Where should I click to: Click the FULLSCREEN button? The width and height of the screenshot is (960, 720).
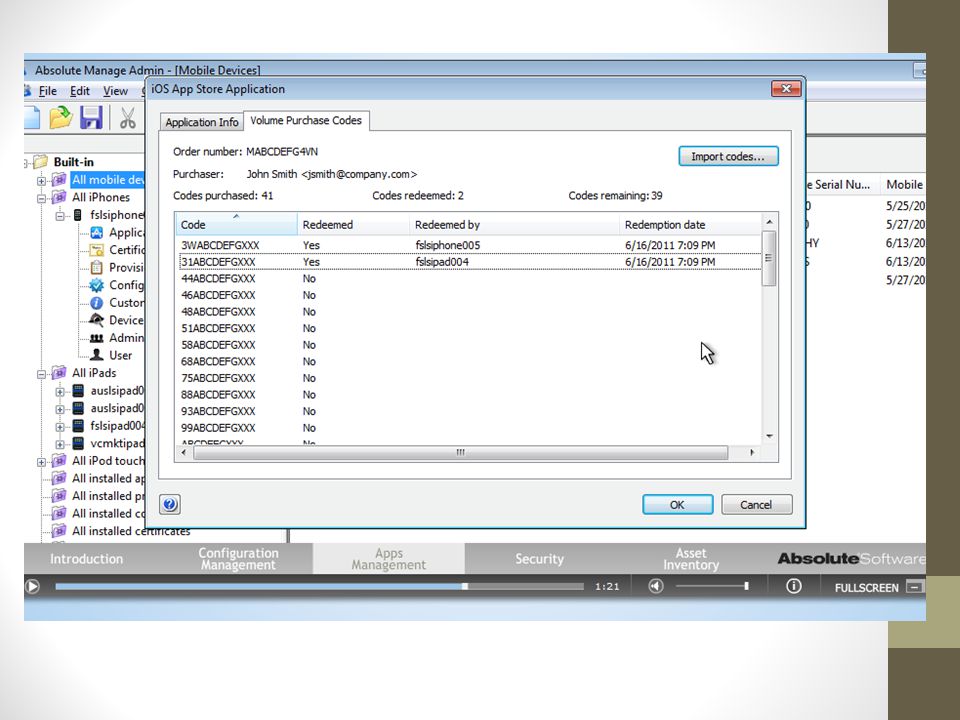pos(866,587)
